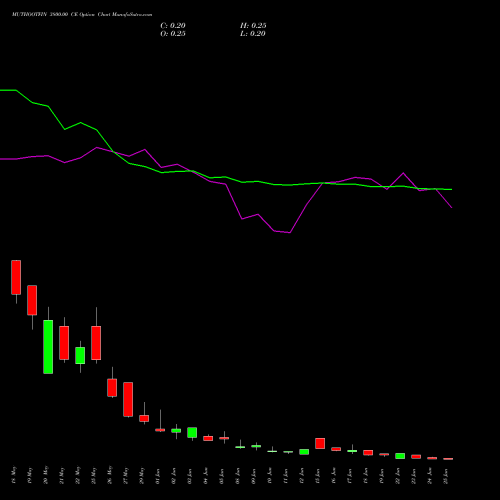500x500 pixels.
Task: Click the red candlestick for 25 May
Action: click(x=96, y=343)
